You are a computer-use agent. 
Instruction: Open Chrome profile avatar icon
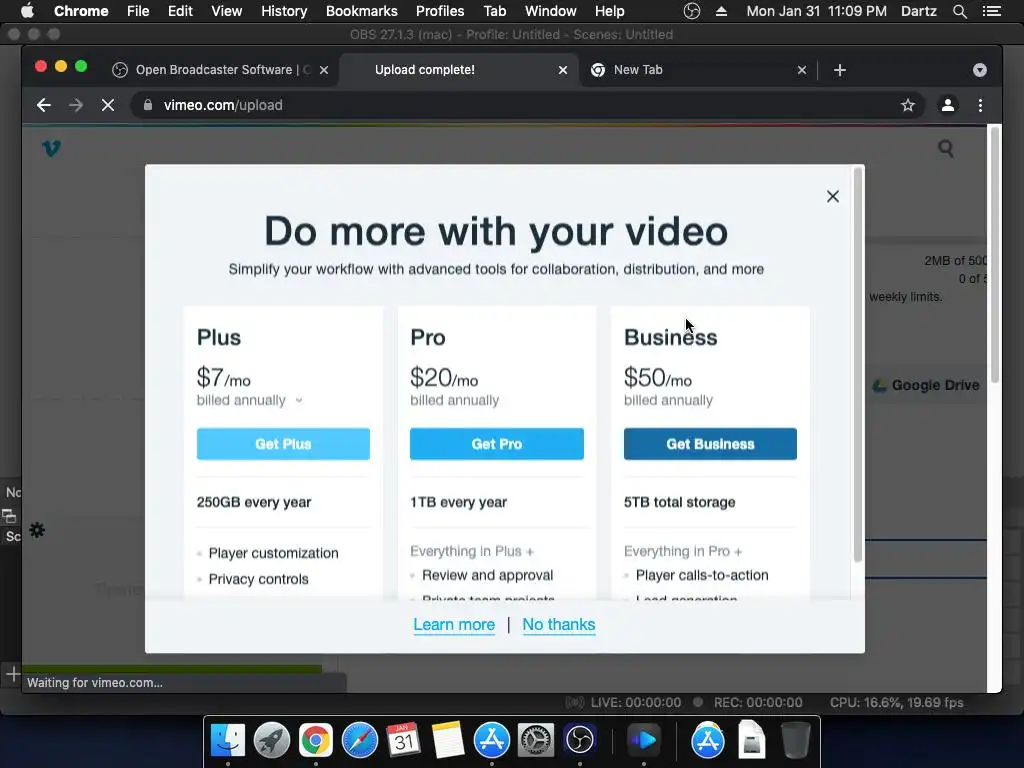(948, 105)
